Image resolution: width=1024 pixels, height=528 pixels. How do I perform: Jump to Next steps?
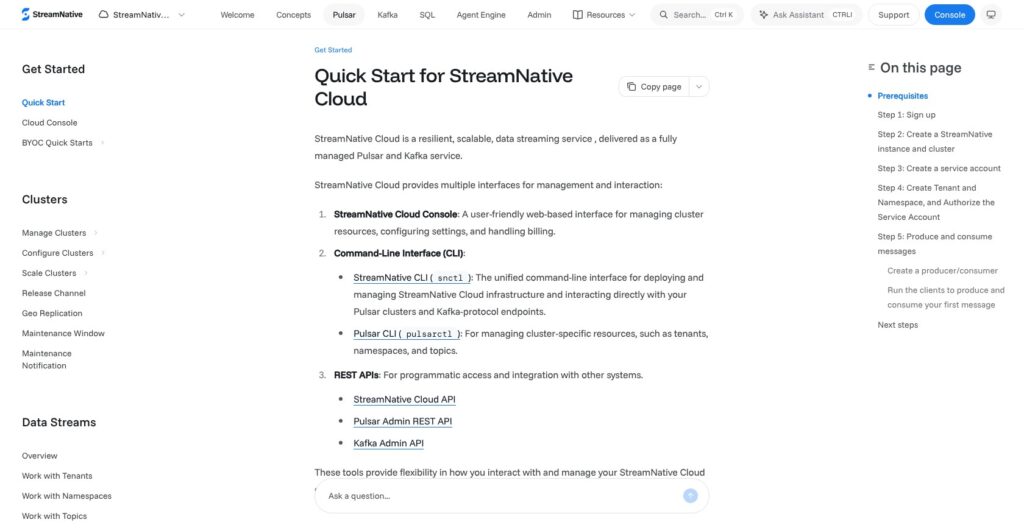897,325
